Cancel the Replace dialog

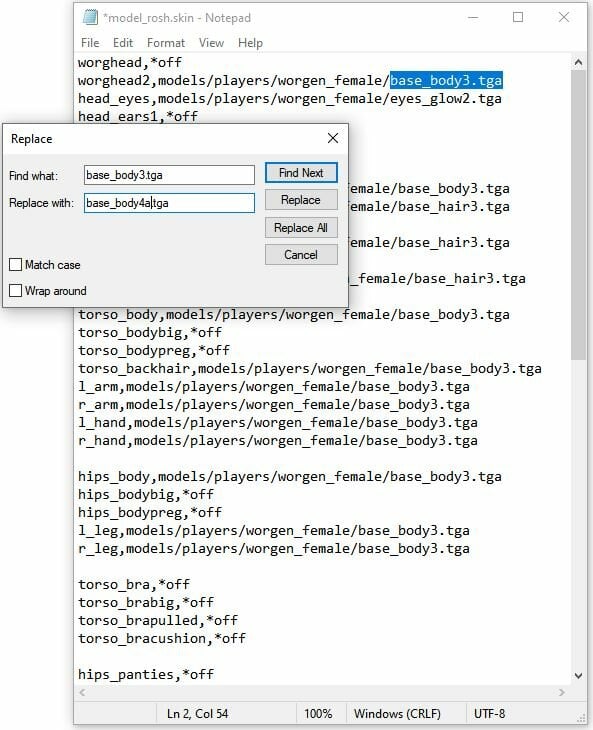[301, 255]
